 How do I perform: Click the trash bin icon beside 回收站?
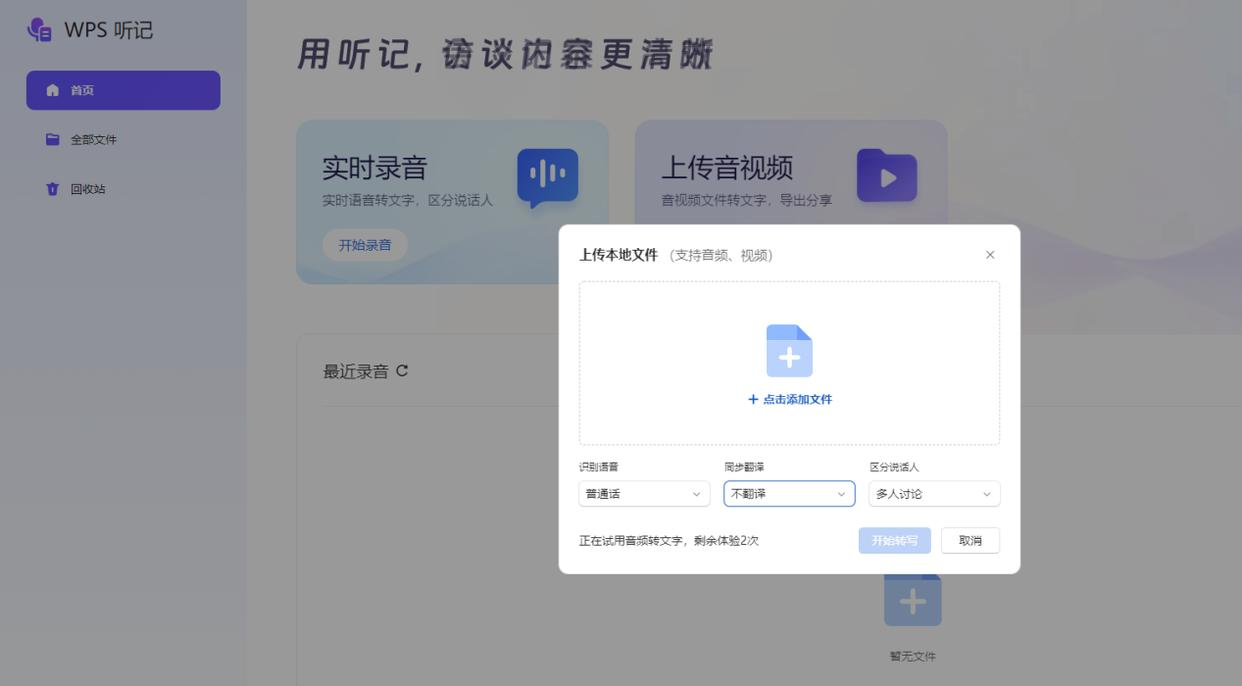coord(53,189)
